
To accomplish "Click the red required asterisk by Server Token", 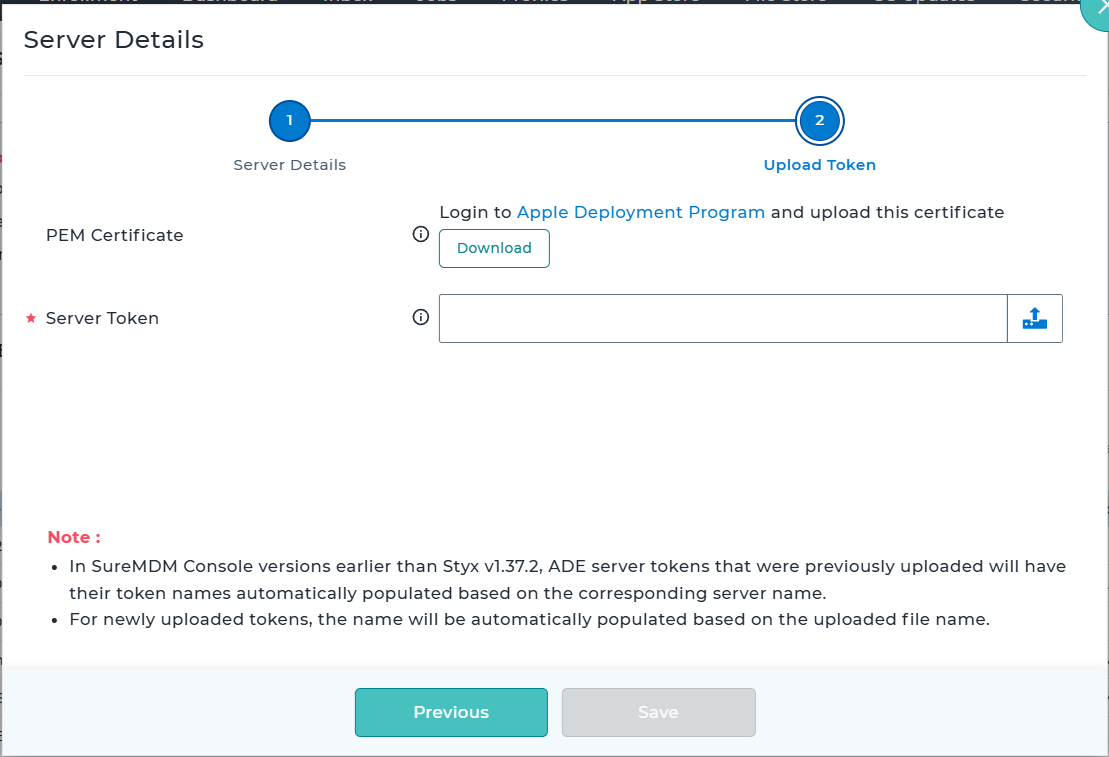I will [x=31, y=318].
